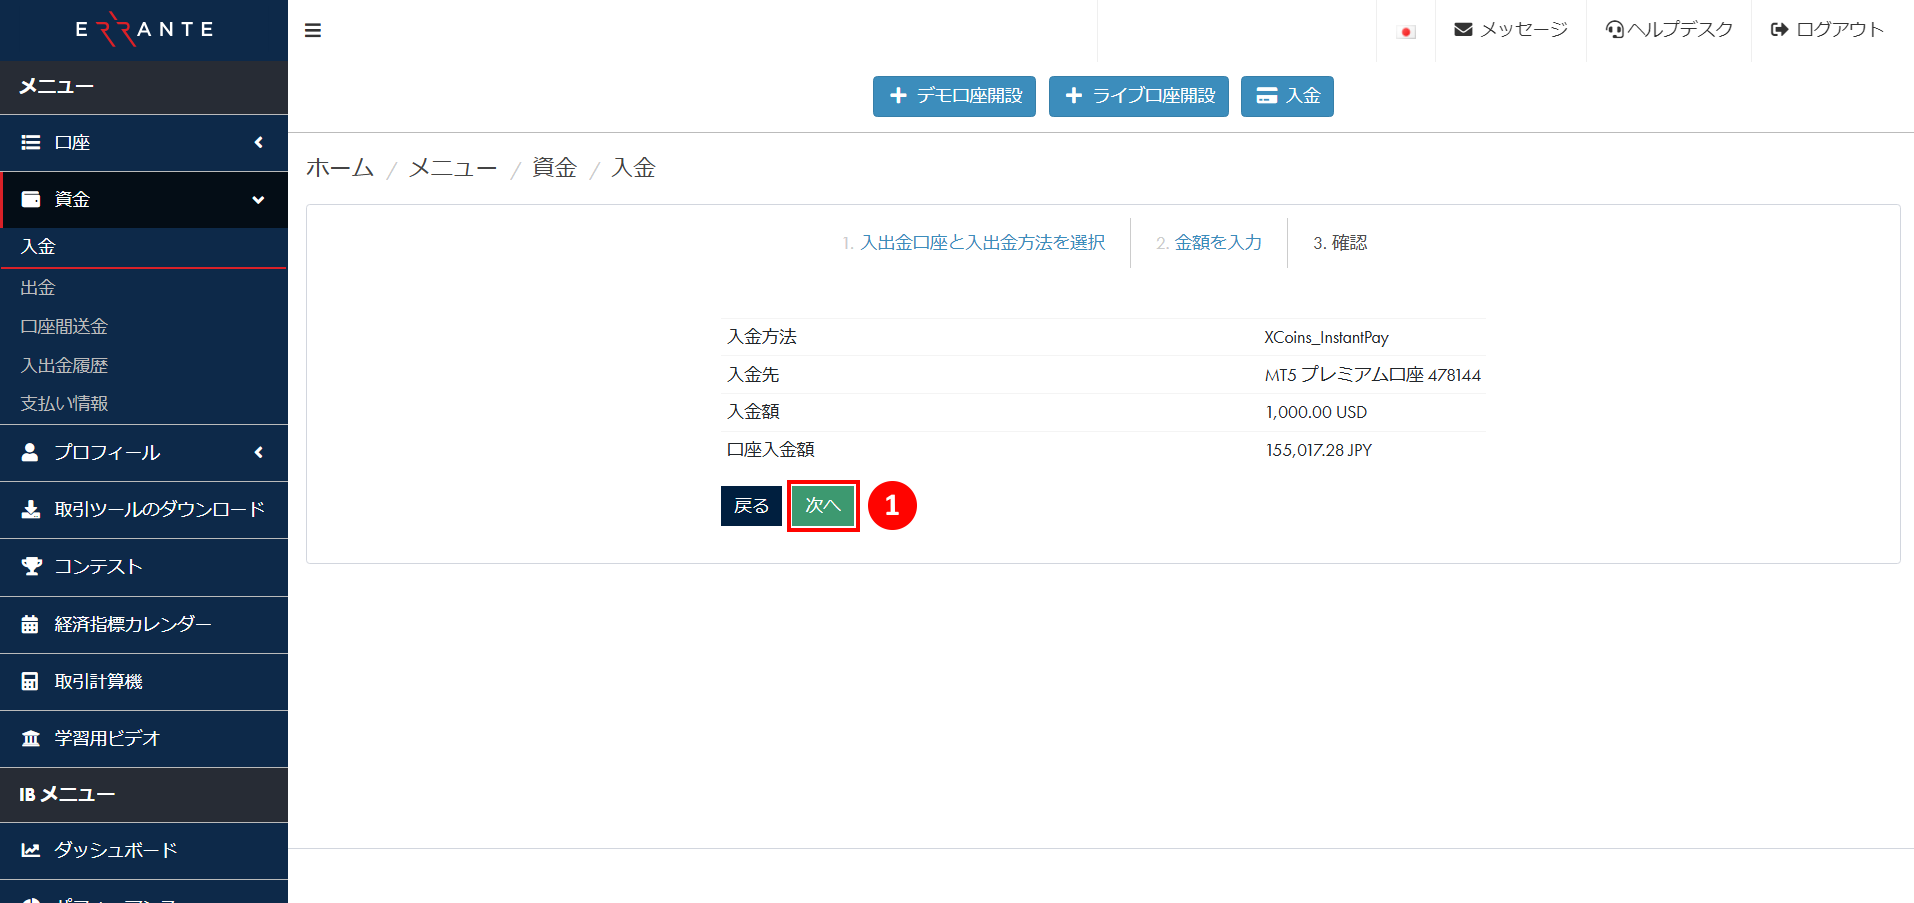Click the hamburger menu toggle icon

[x=313, y=31]
